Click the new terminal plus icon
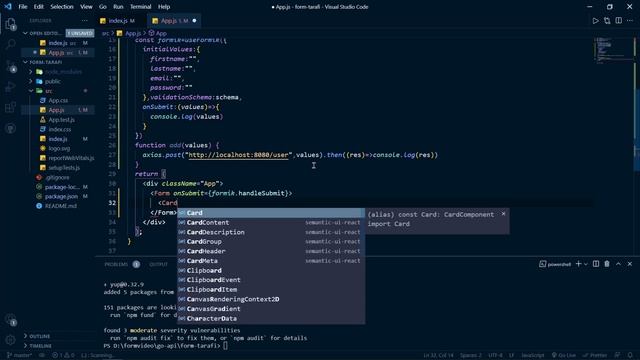 point(578,264)
